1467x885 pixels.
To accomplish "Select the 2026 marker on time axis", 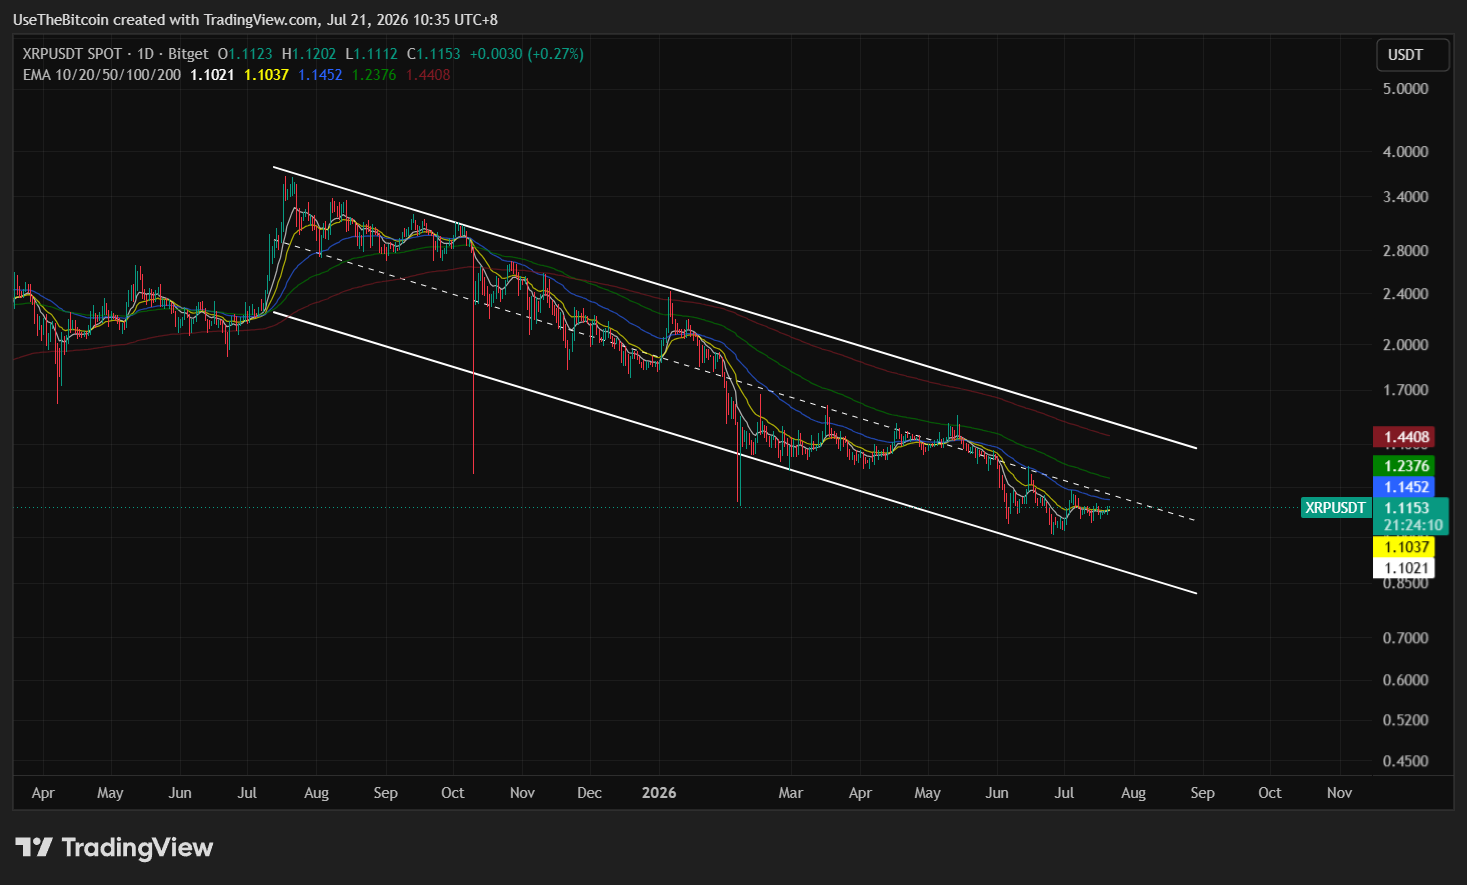I will tap(659, 793).
